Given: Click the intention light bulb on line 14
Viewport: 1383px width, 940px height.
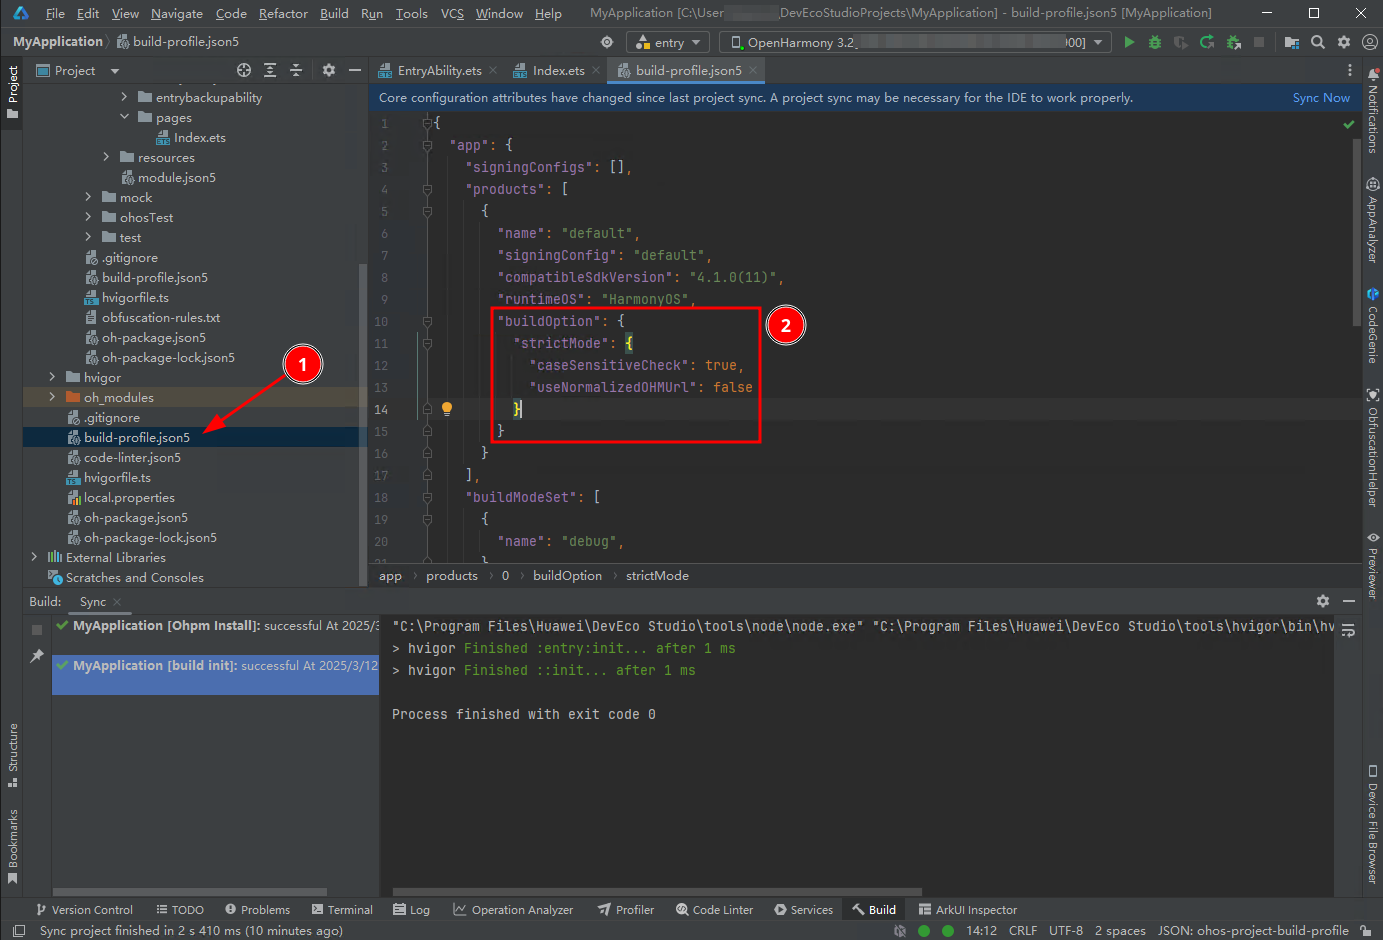Looking at the screenshot, I should [446, 408].
